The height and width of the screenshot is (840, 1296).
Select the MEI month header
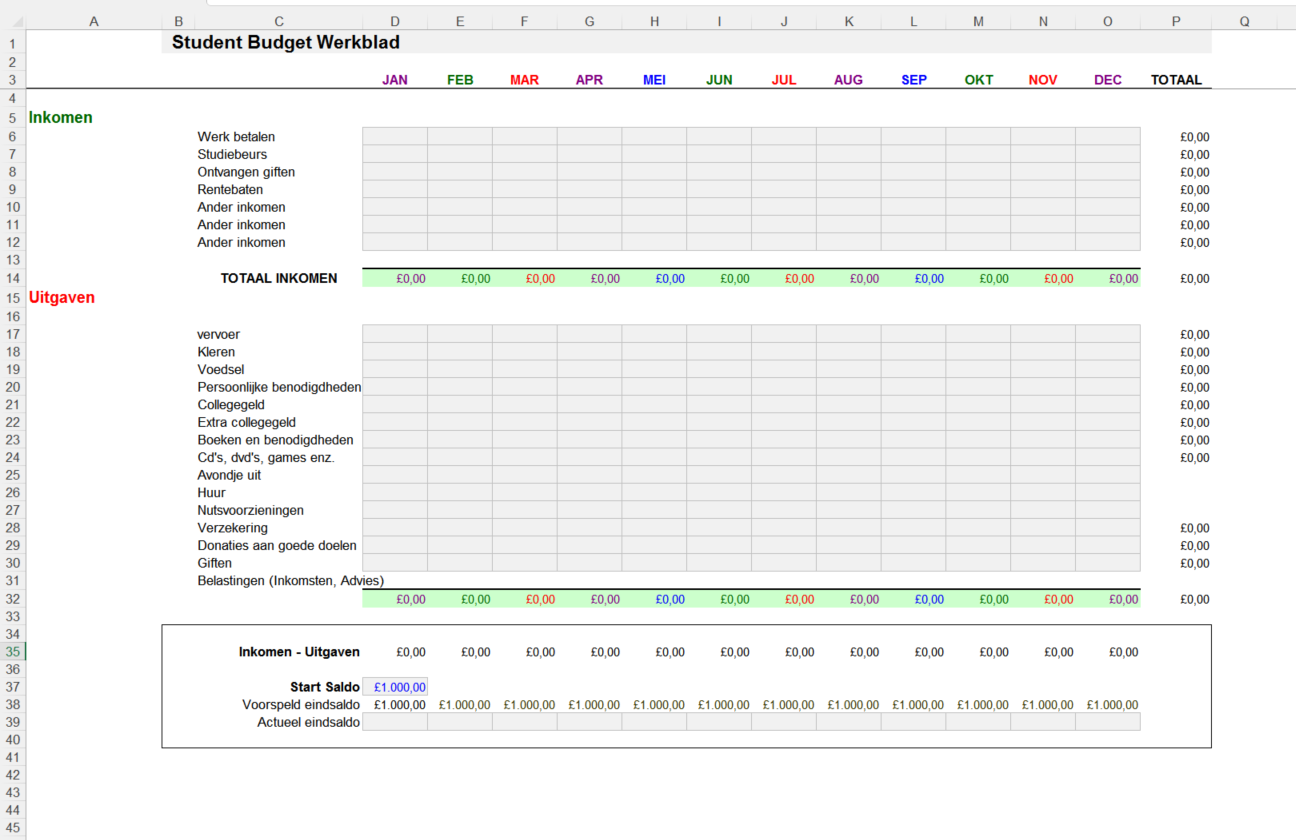coord(654,80)
